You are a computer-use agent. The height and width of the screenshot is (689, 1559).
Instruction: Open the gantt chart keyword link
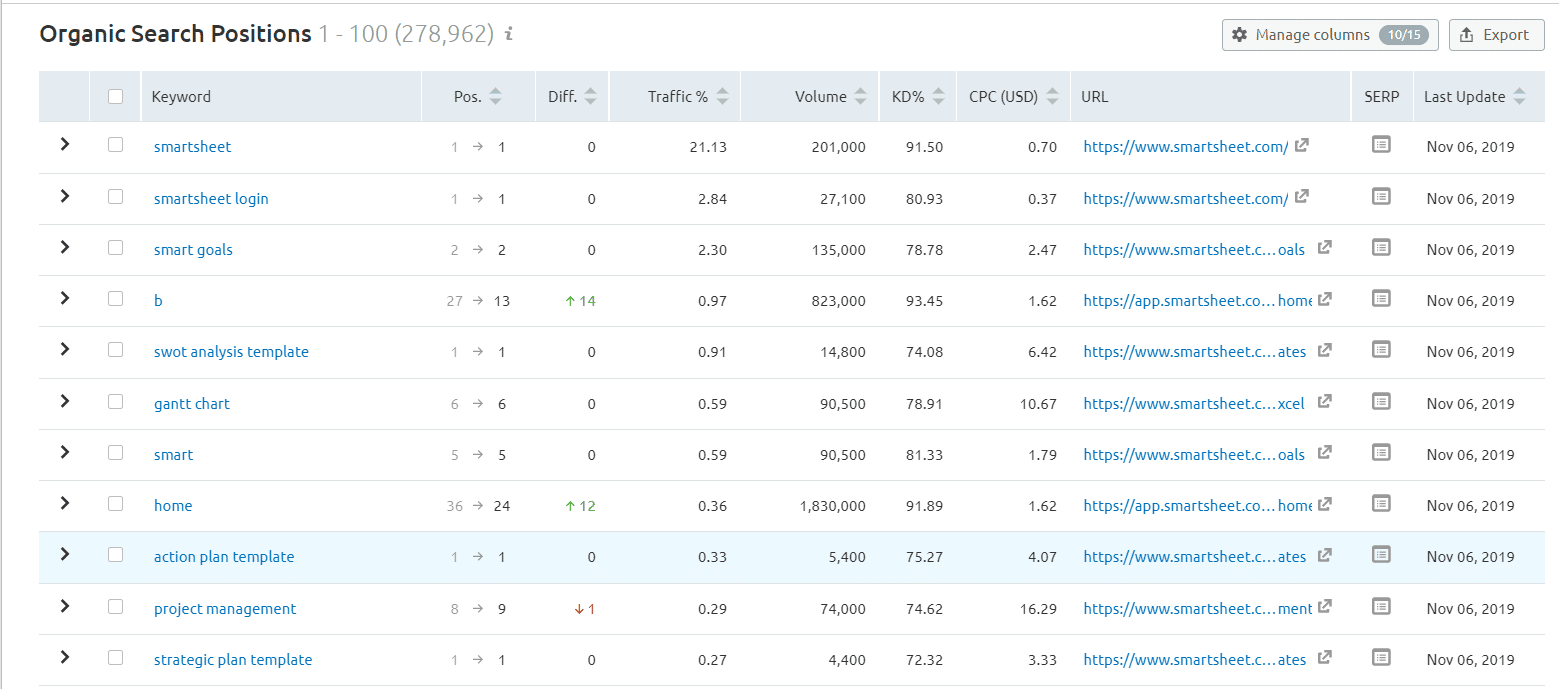(192, 404)
